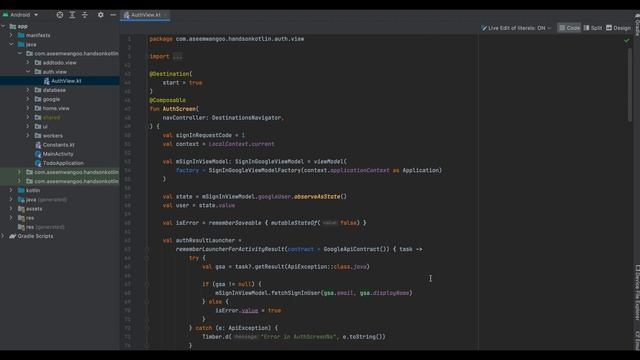
Task: Expand the google package
Action: 28,99
